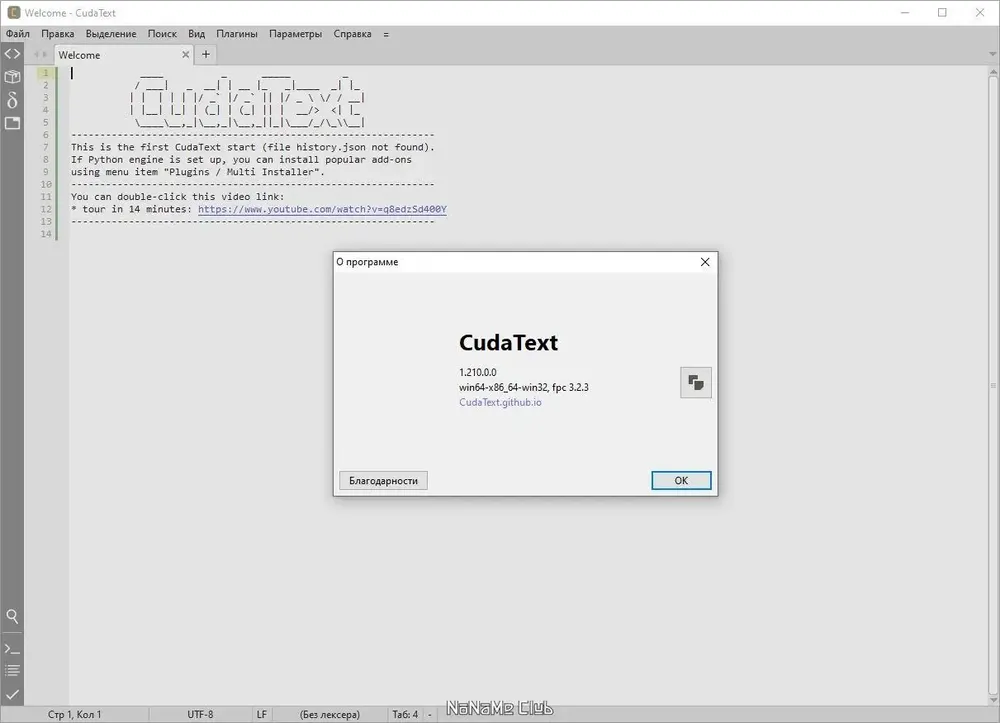Open the Snippets delta icon panel

coord(12,100)
